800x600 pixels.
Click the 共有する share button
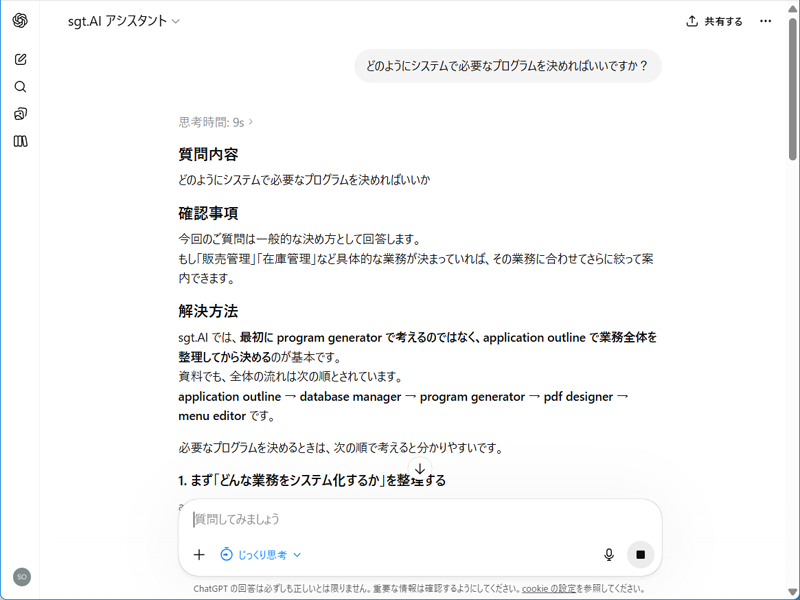pyautogui.click(x=714, y=21)
